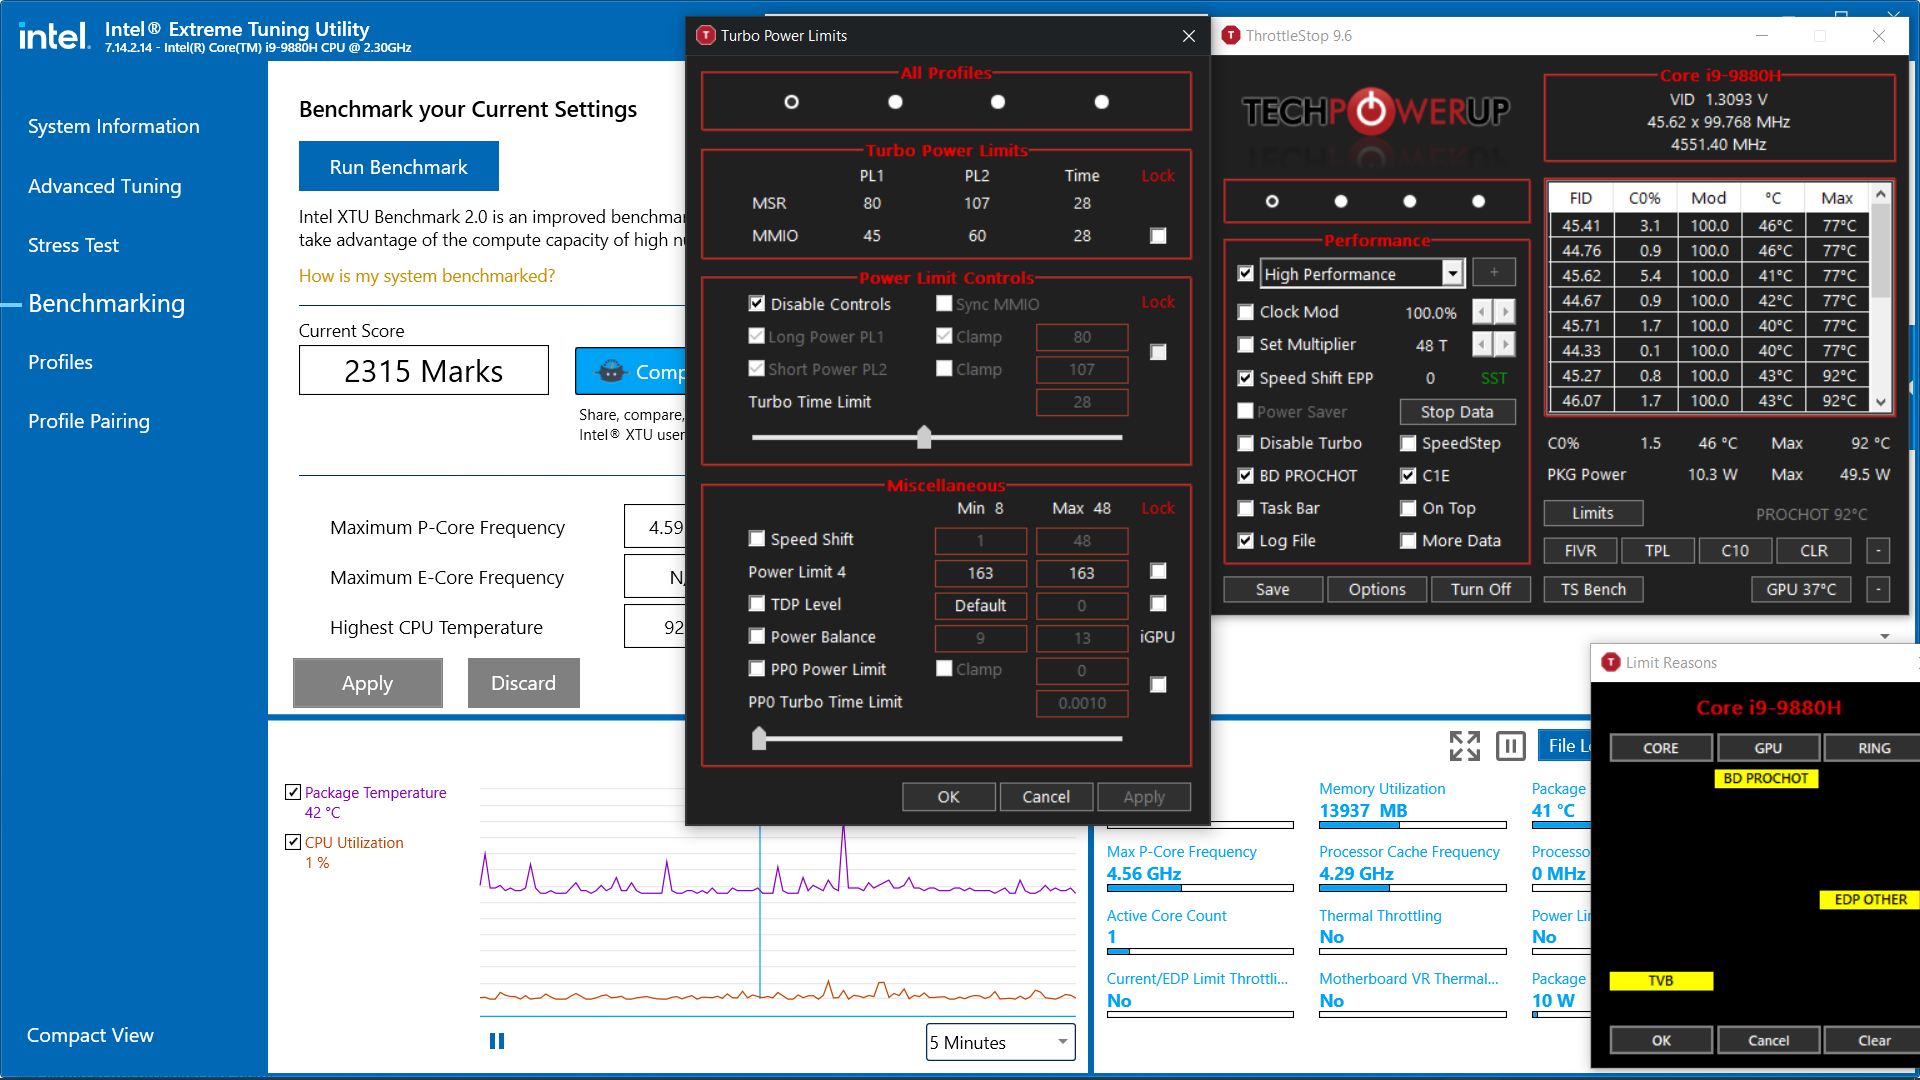Close the Turbo Power Limits dialog
Viewport: 1920px width, 1080px height.
(1188, 36)
